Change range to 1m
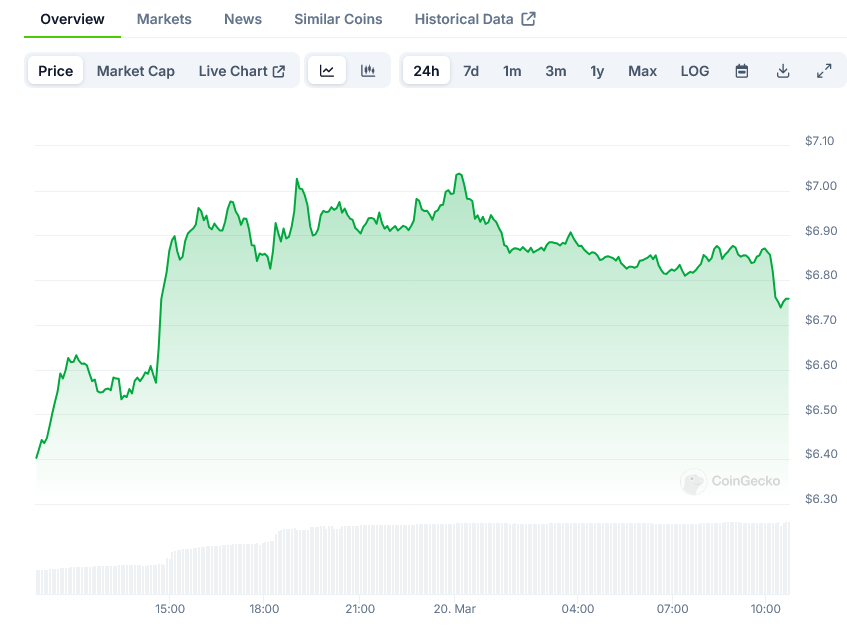The image size is (847, 630). pyautogui.click(x=512, y=71)
